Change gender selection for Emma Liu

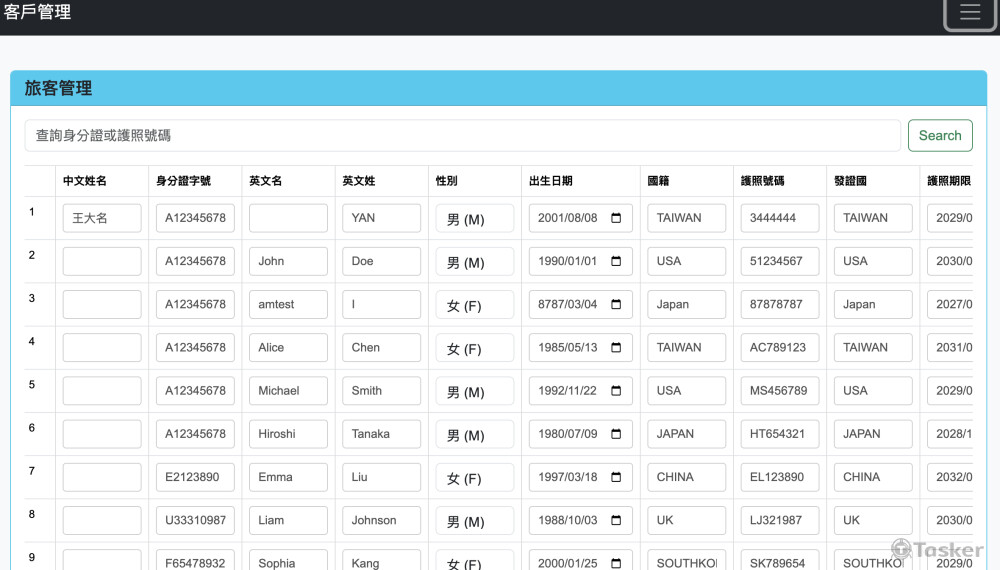[474, 478]
